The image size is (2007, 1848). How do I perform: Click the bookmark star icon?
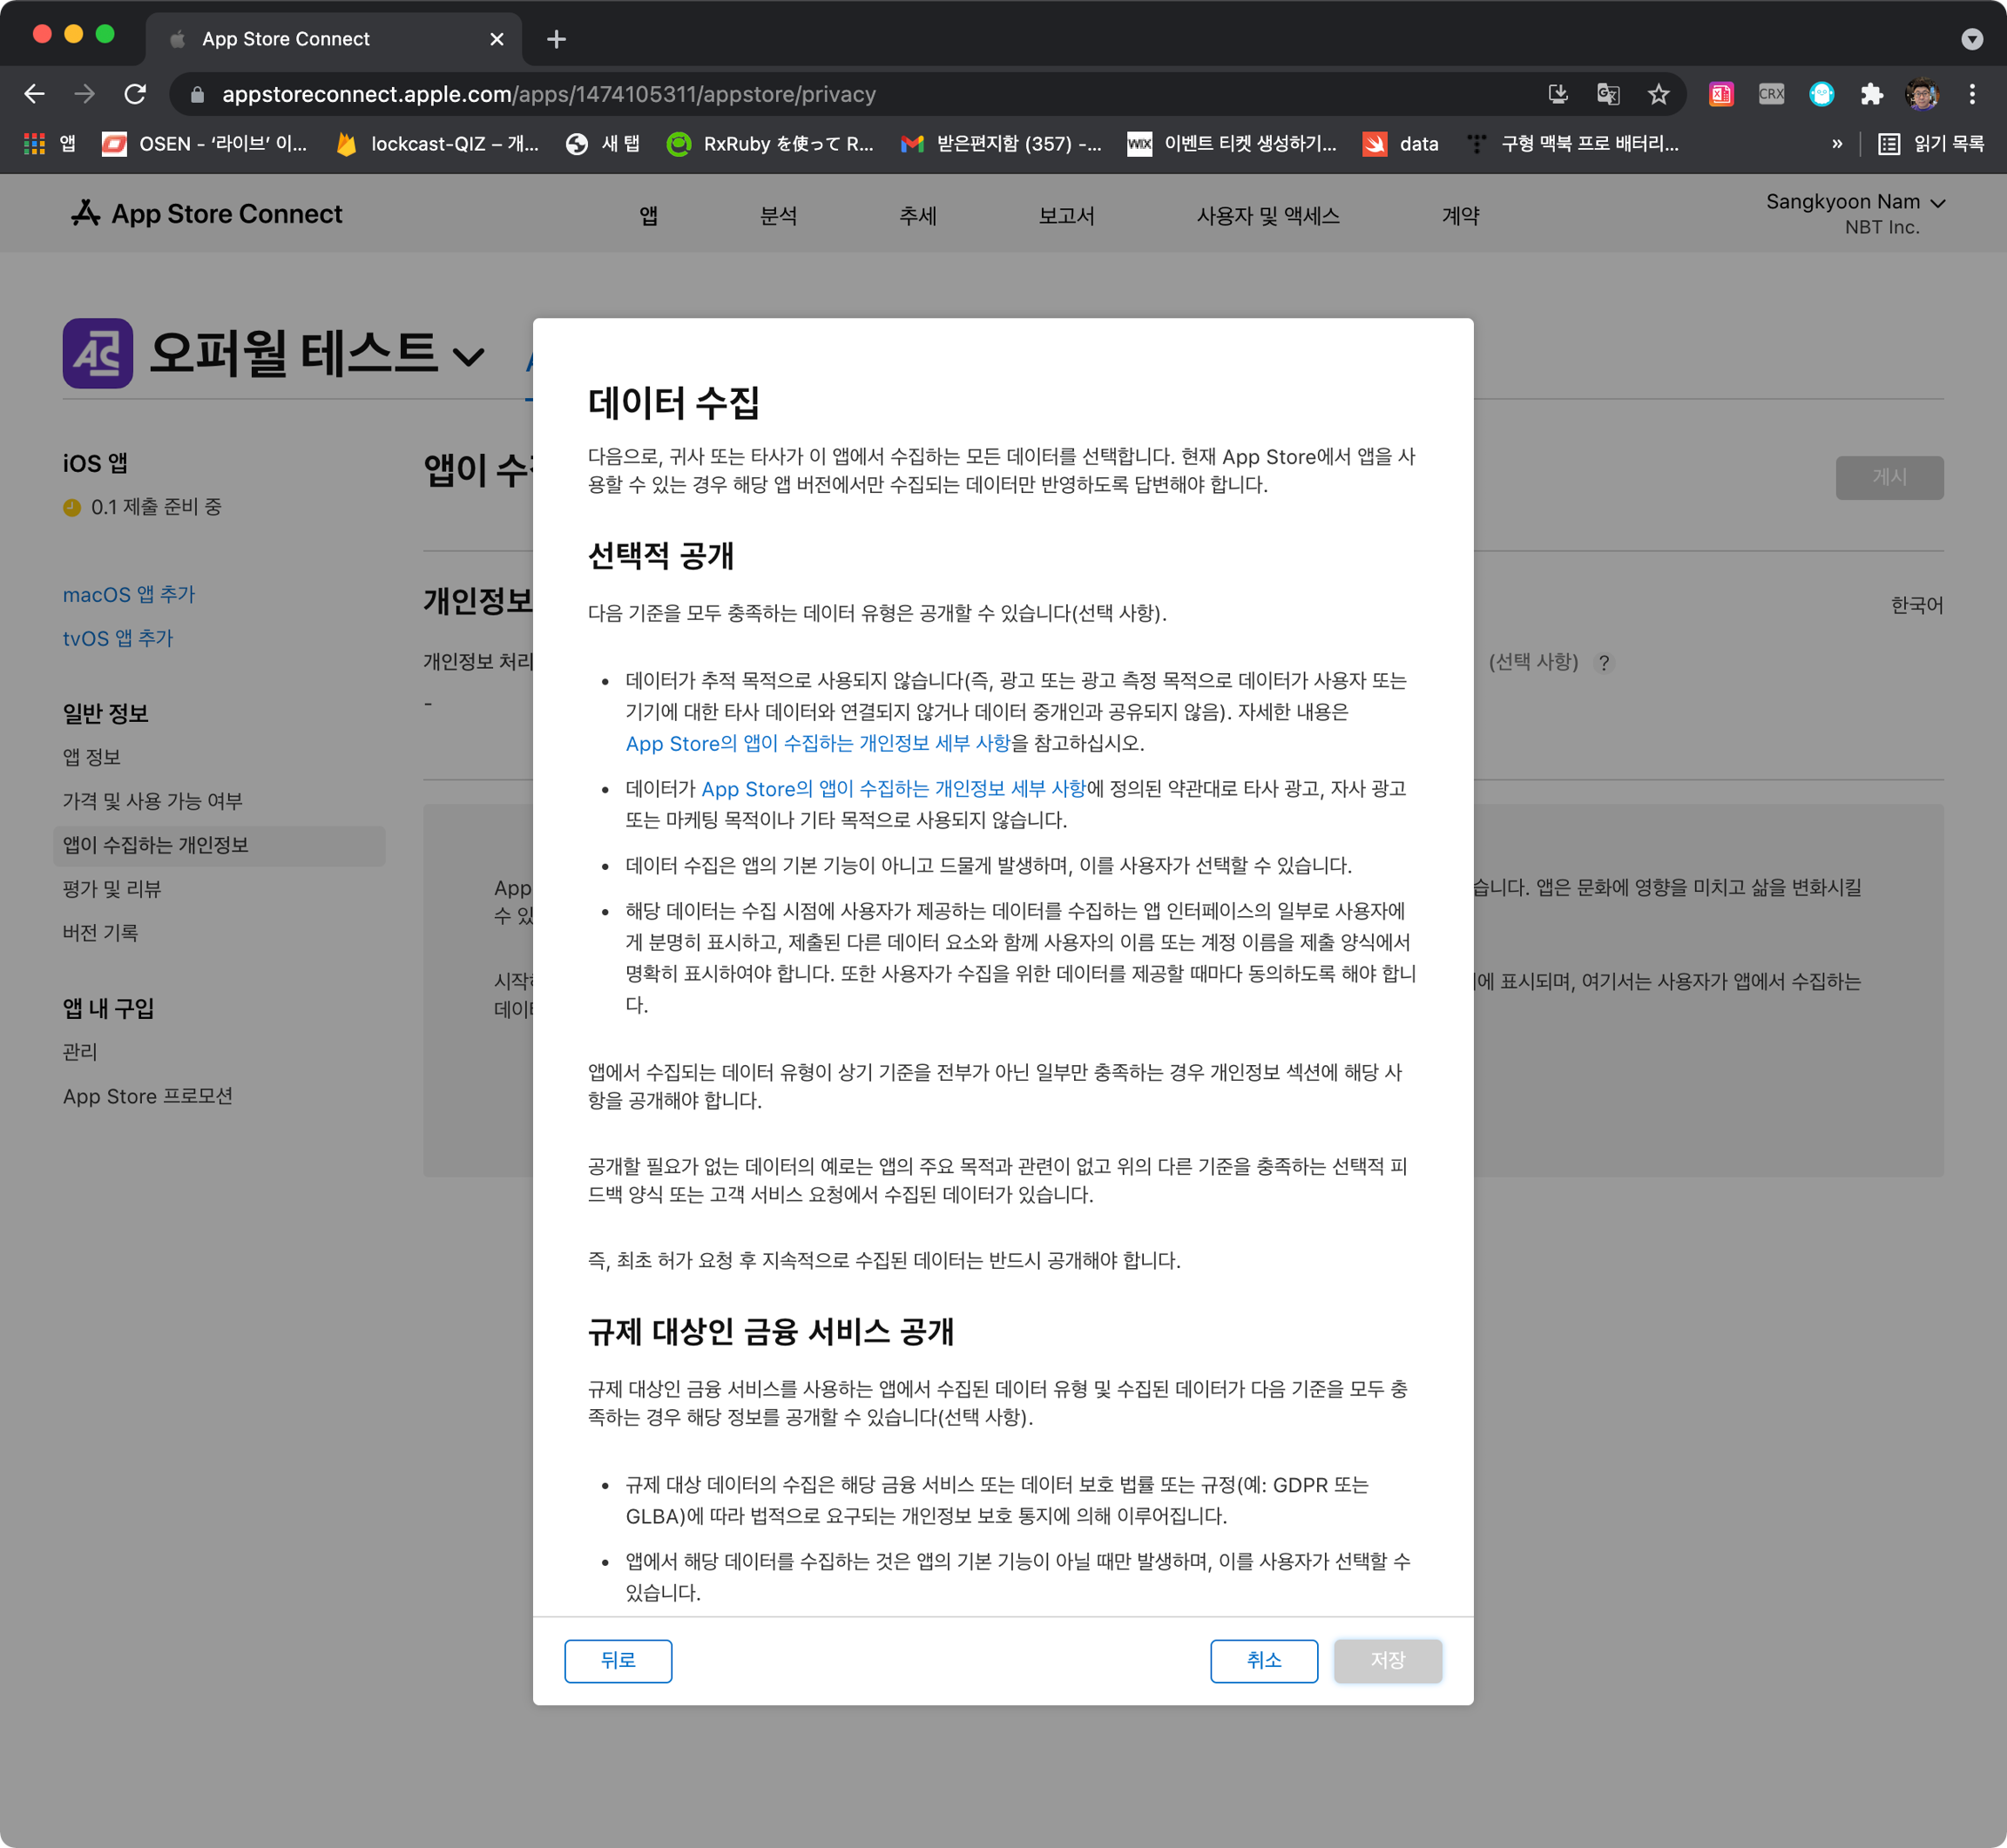tap(1658, 94)
